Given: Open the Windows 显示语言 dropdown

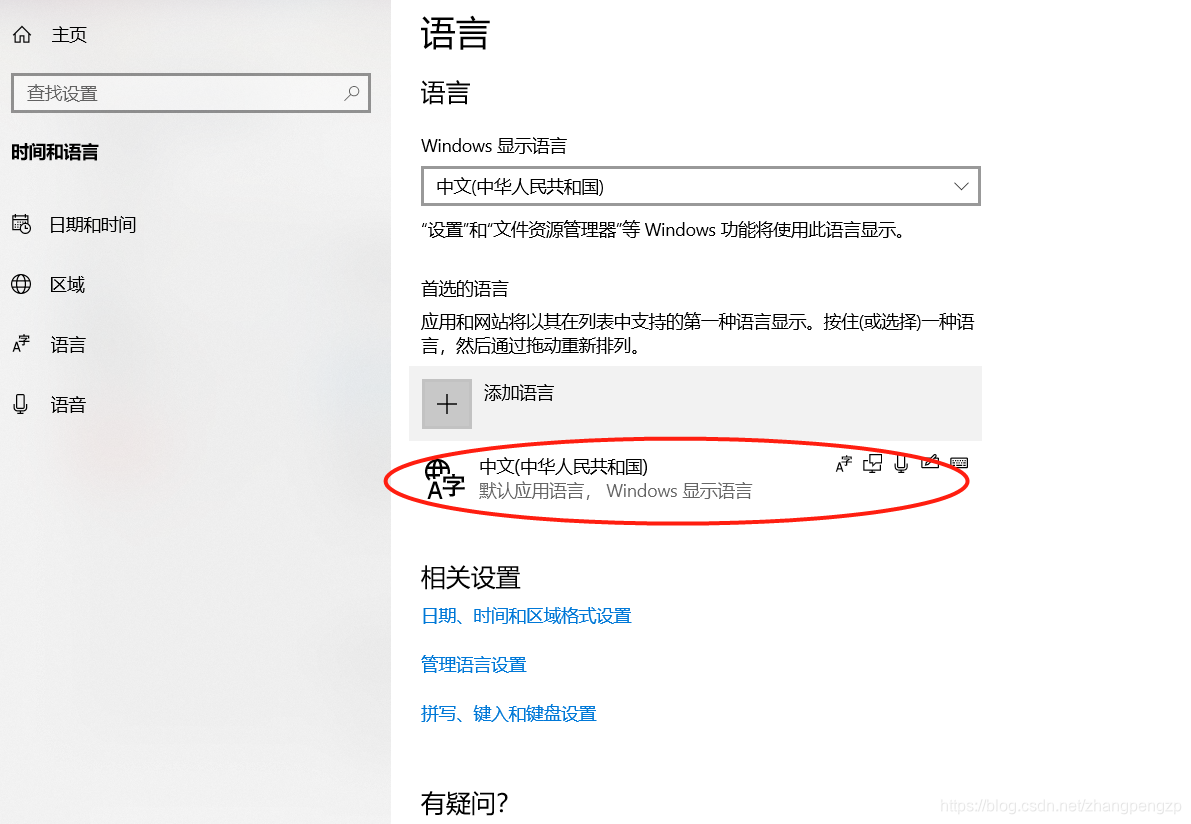Looking at the screenshot, I should tap(700, 186).
